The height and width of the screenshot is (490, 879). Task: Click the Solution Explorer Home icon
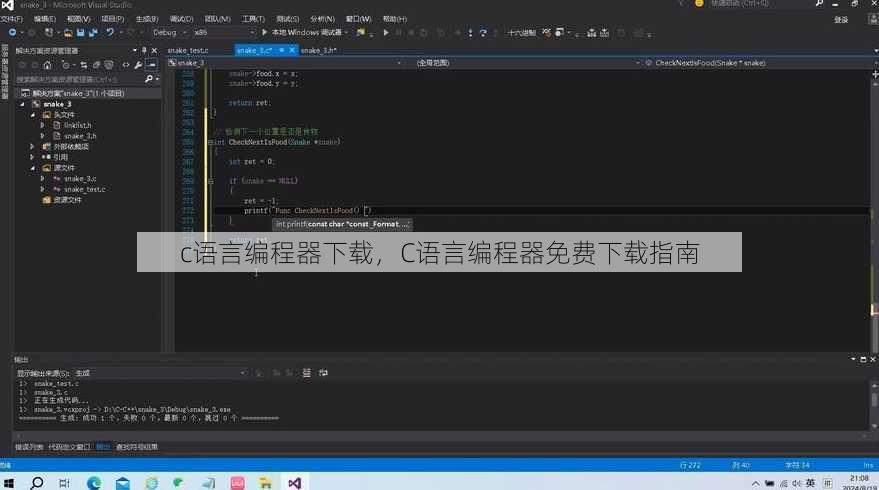pos(47,65)
